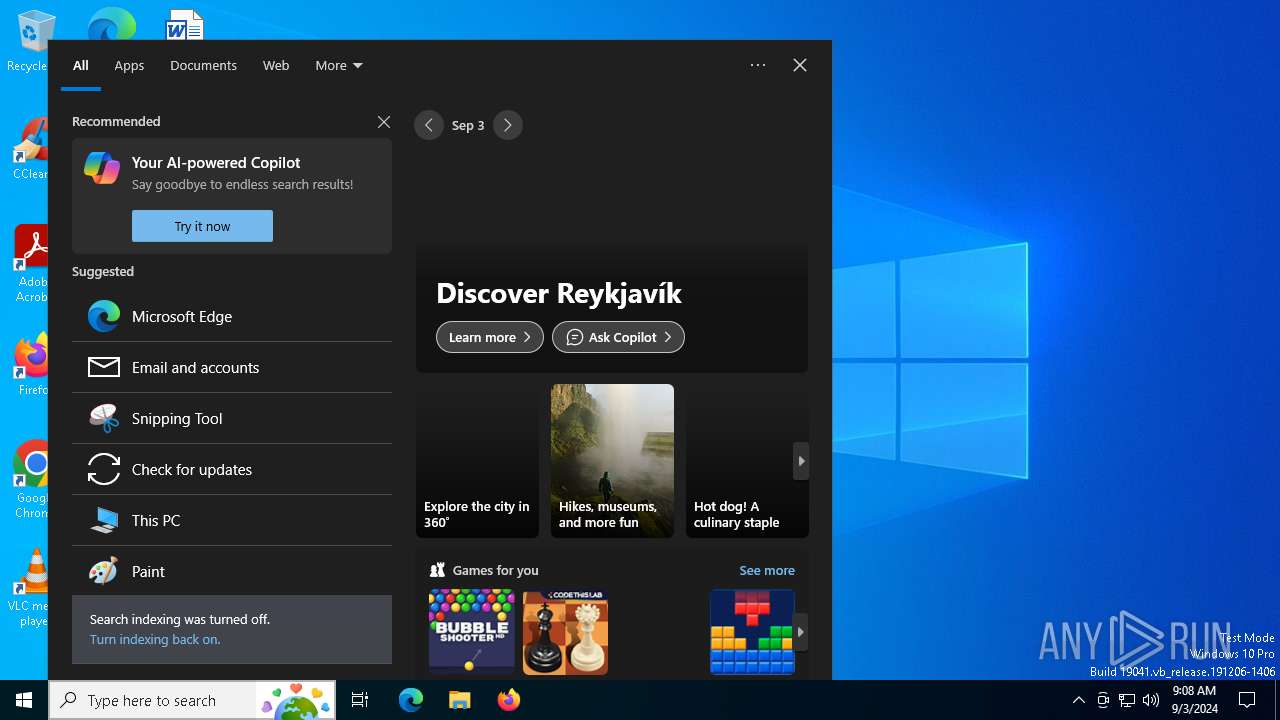Open Email and accounts suggestion
1280x720 pixels.
pos(232,367)
